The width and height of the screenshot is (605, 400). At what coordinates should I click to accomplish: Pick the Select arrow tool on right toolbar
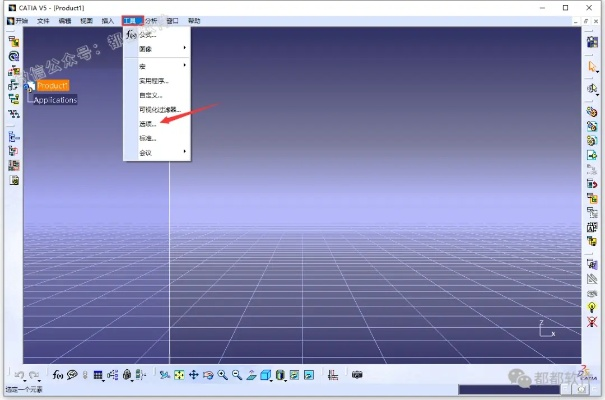point(592,66)
